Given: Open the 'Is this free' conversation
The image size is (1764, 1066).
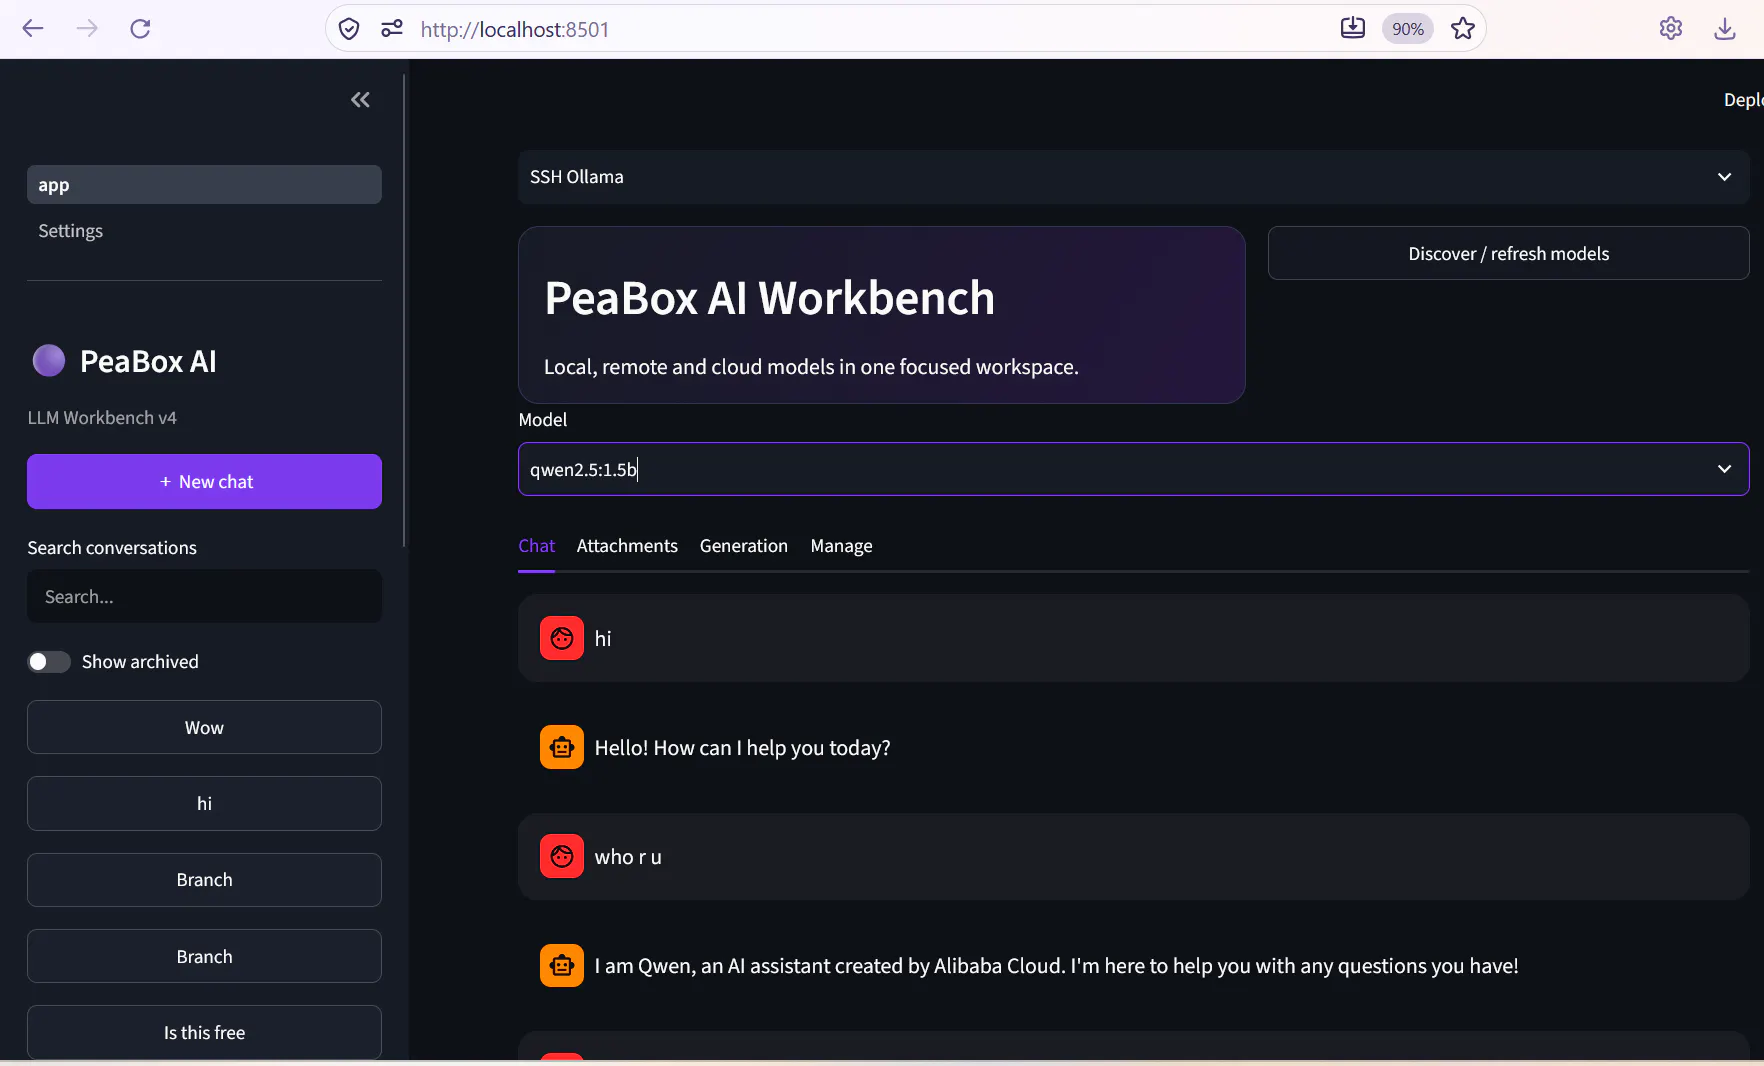Looking at the screenshot, I should [x=204, y=1032].
